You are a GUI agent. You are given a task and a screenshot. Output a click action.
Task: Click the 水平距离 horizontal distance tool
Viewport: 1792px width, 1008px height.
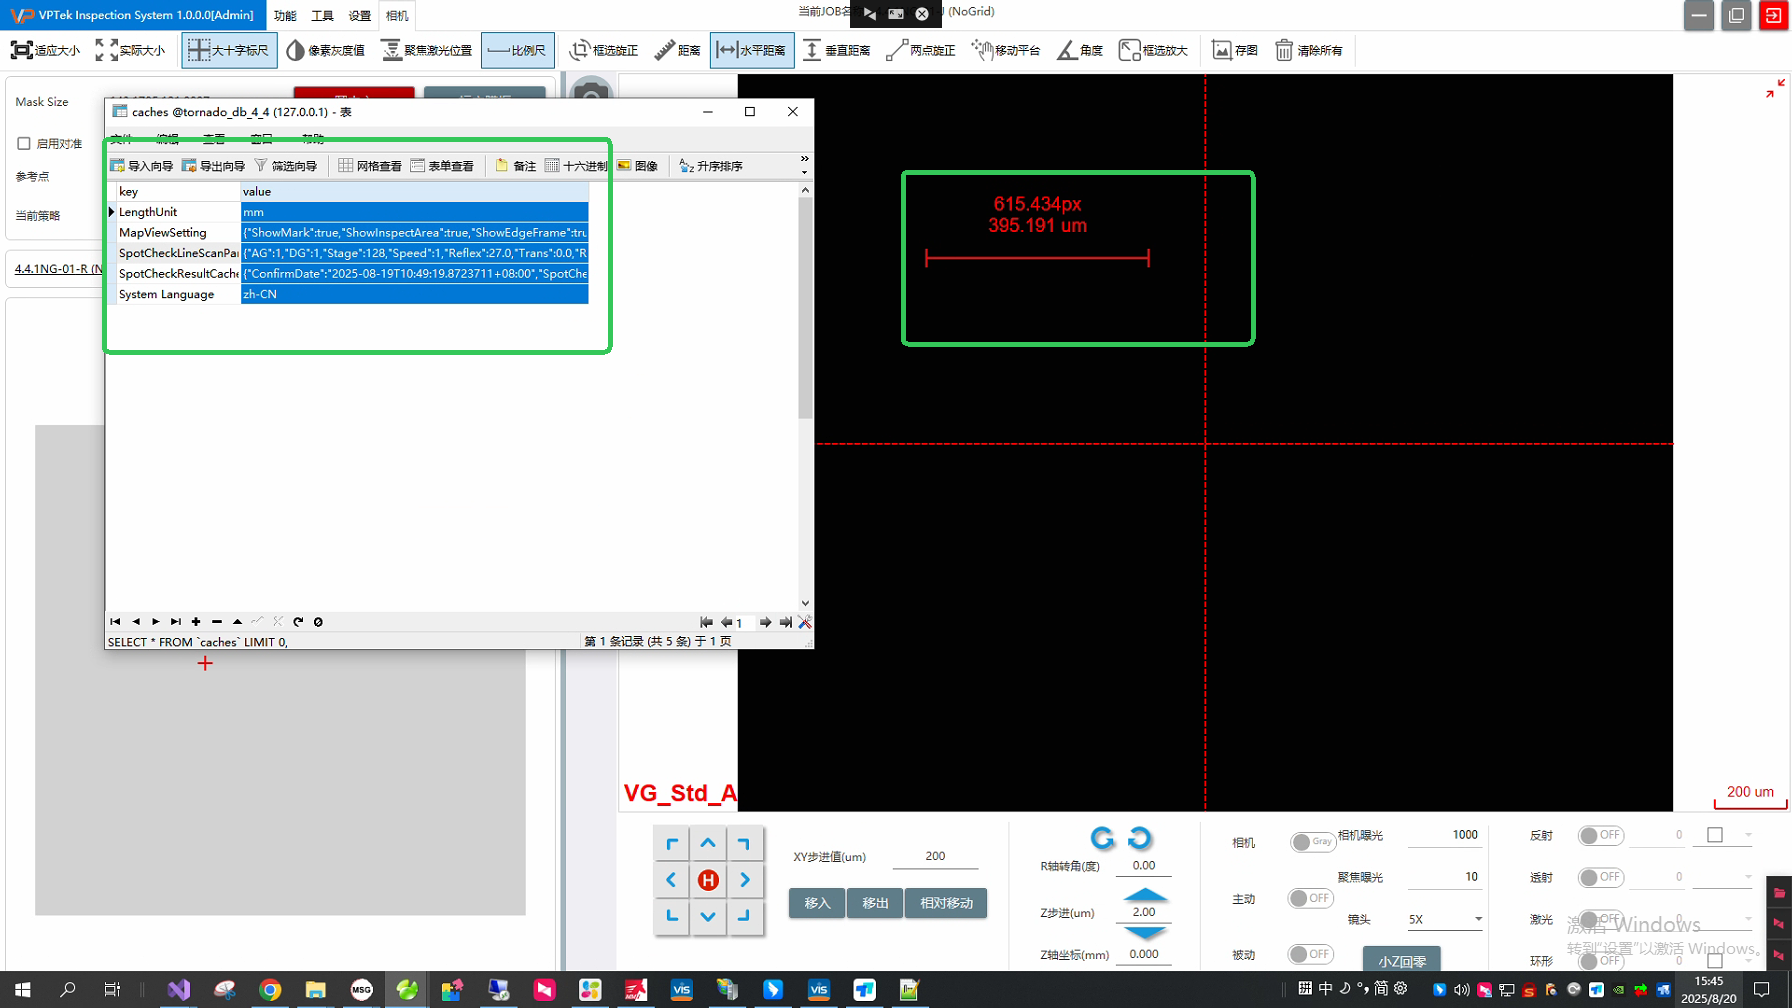752,50
